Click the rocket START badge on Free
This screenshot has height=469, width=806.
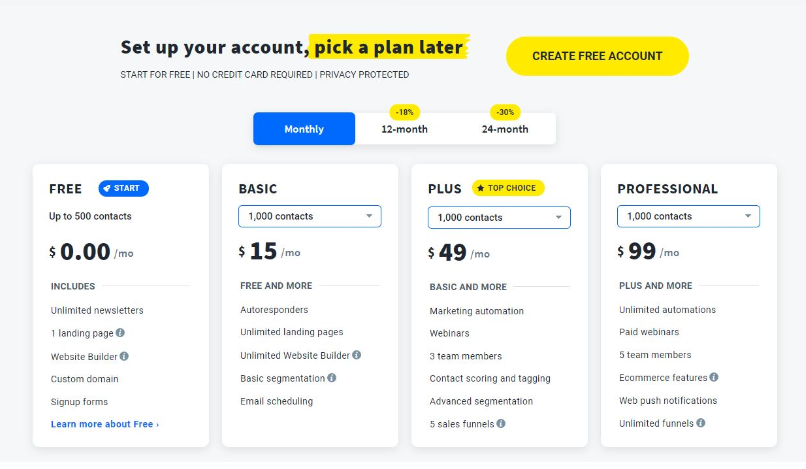[123, 188]
